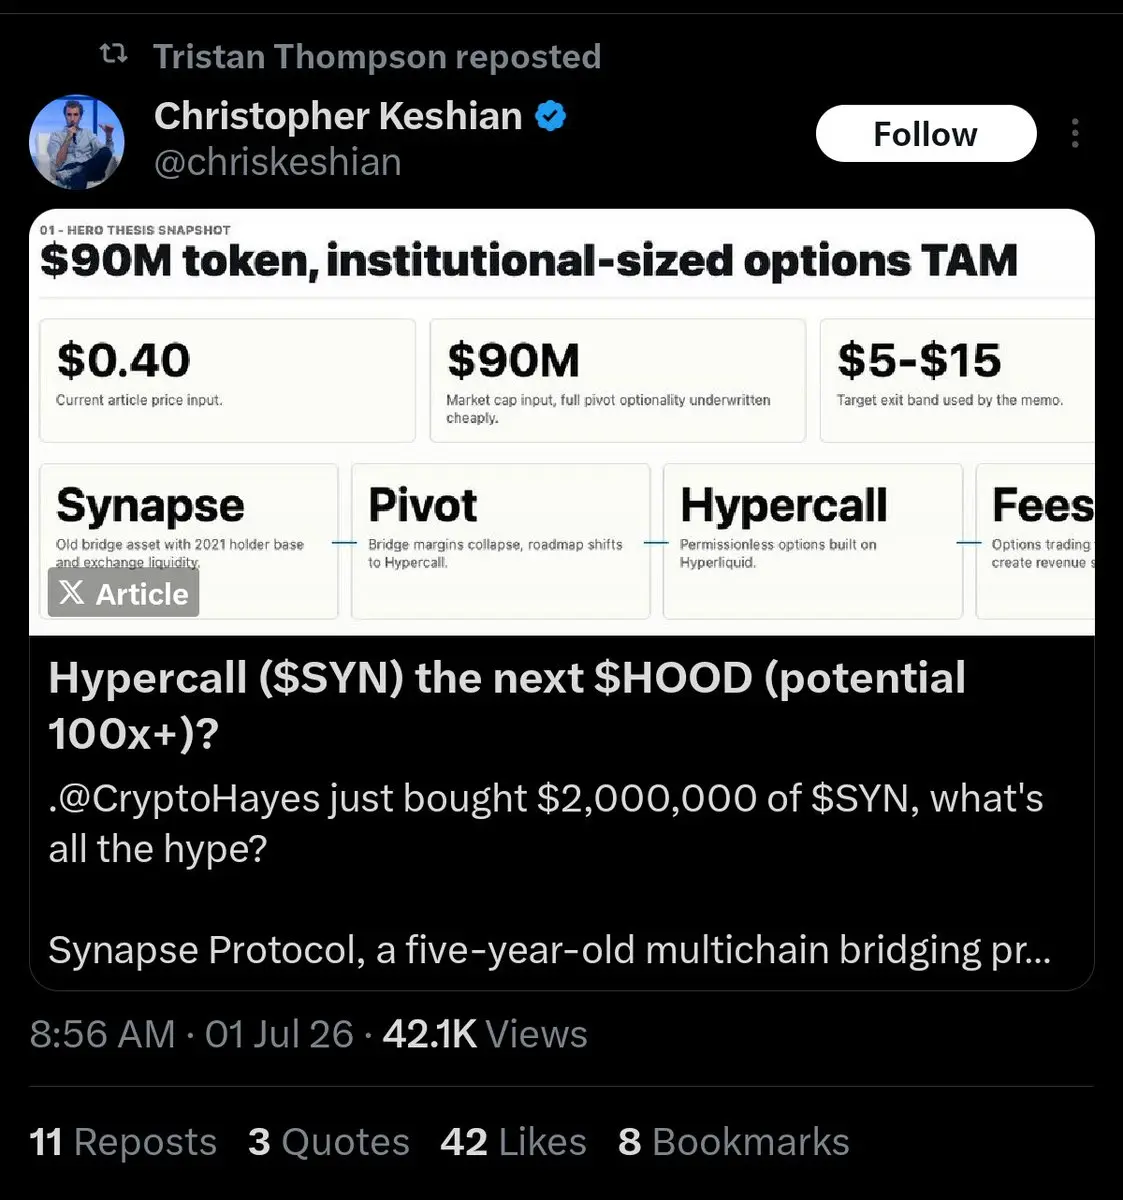Image resolution: width=1123 pixels, height=1200 pixels.
Task: Show the 3 Quotes list
Action: [x=329, y=1142]
